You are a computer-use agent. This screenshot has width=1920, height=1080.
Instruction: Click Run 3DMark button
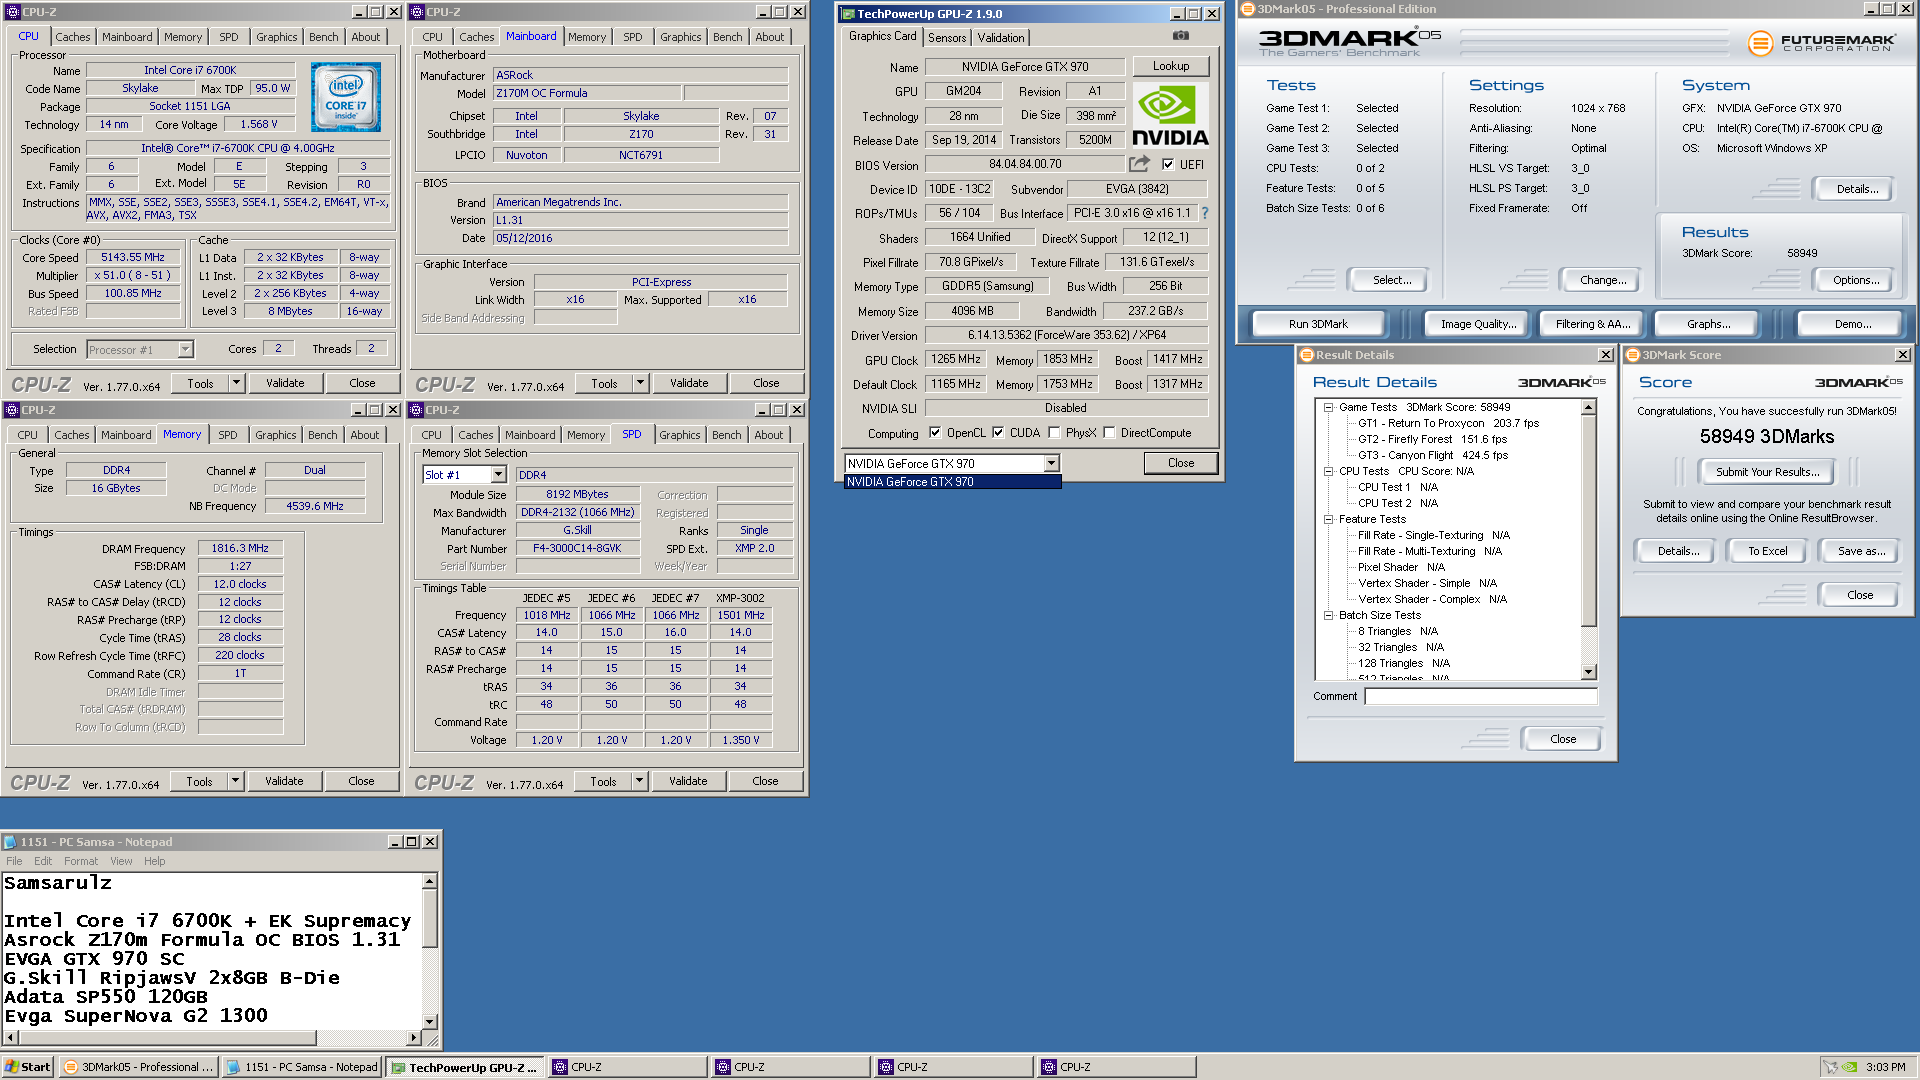[1318, 324]
